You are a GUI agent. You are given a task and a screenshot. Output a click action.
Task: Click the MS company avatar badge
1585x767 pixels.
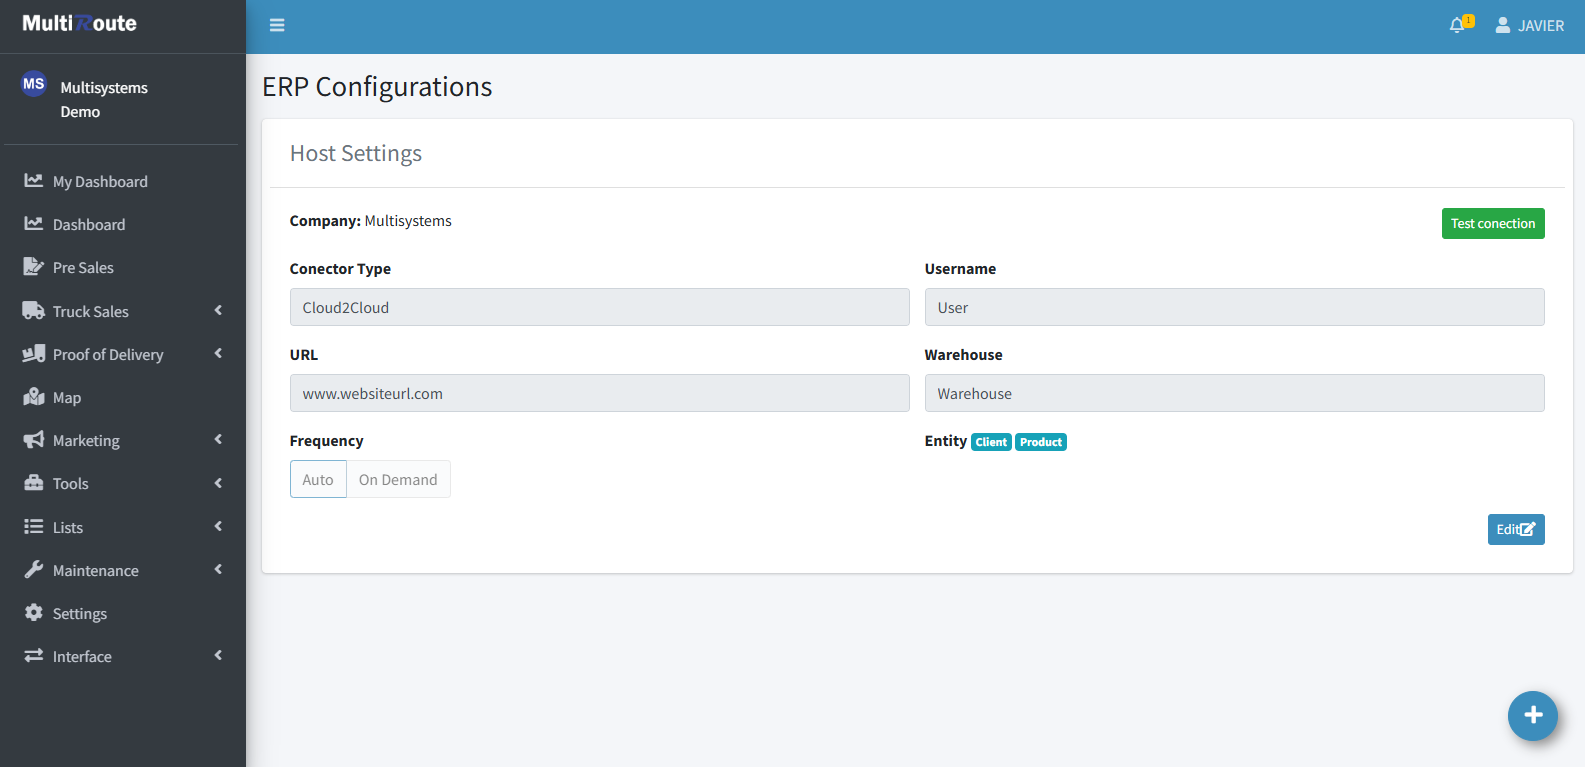(x=34, y=84)
